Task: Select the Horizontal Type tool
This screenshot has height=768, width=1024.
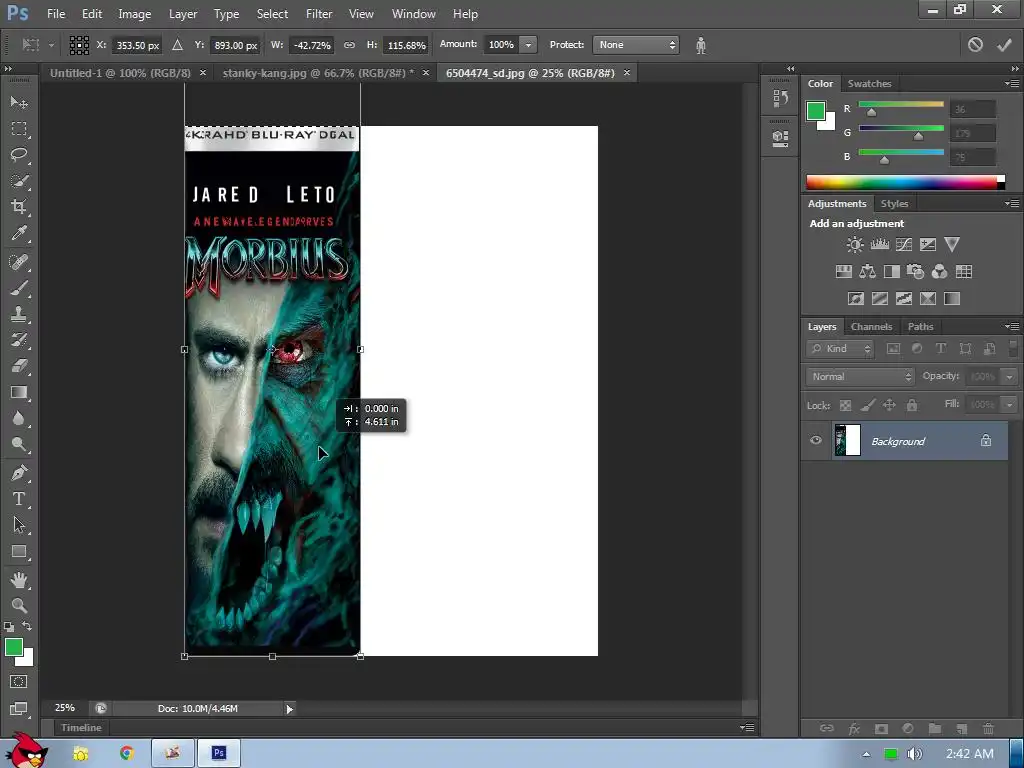Action: 19,499
